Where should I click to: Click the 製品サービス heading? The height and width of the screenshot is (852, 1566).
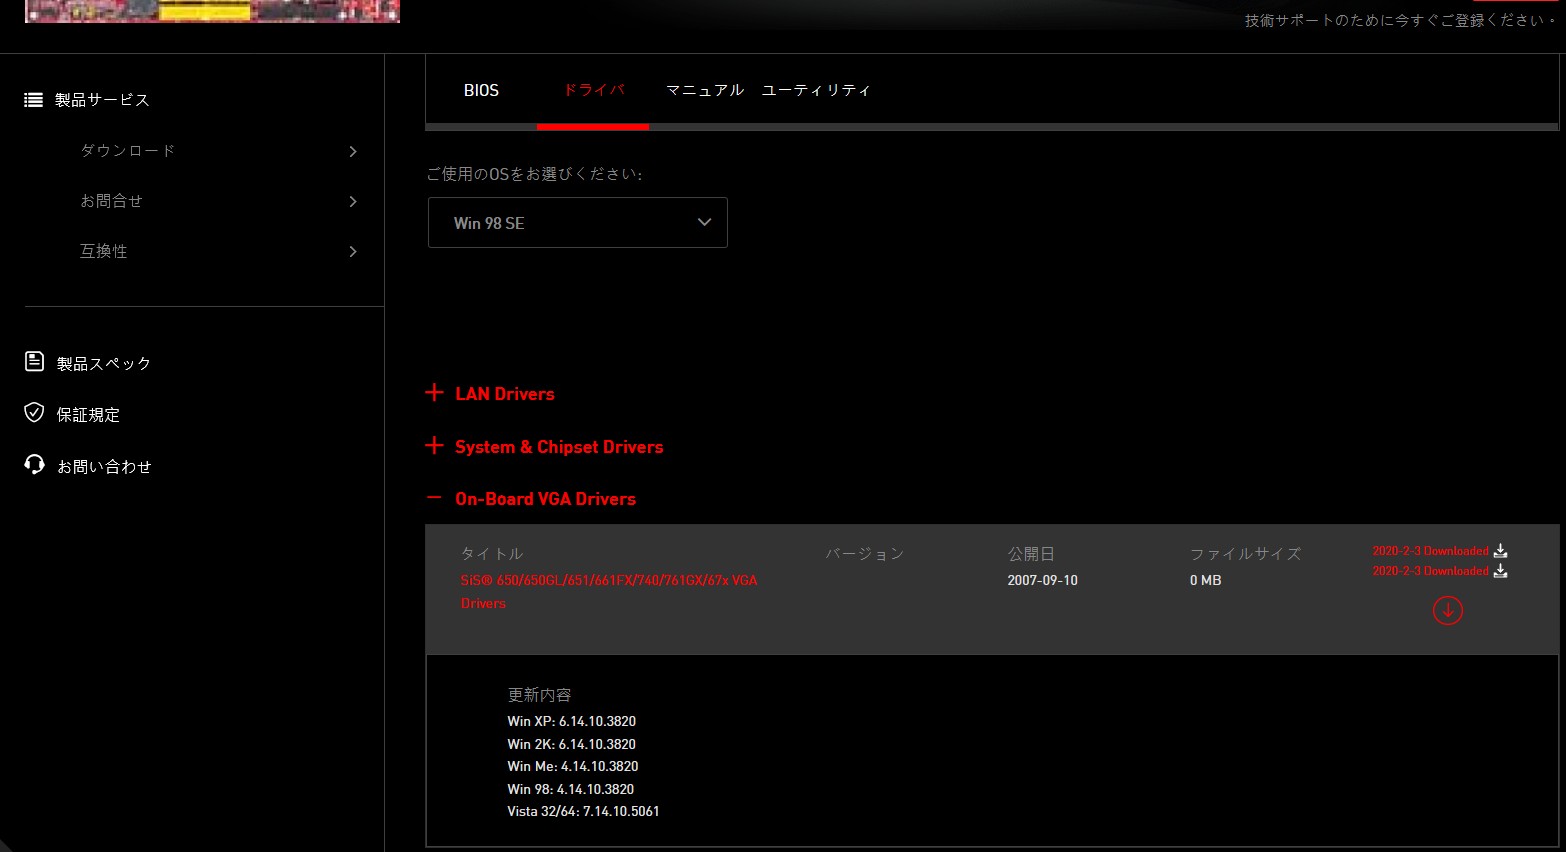coord(102,100)
